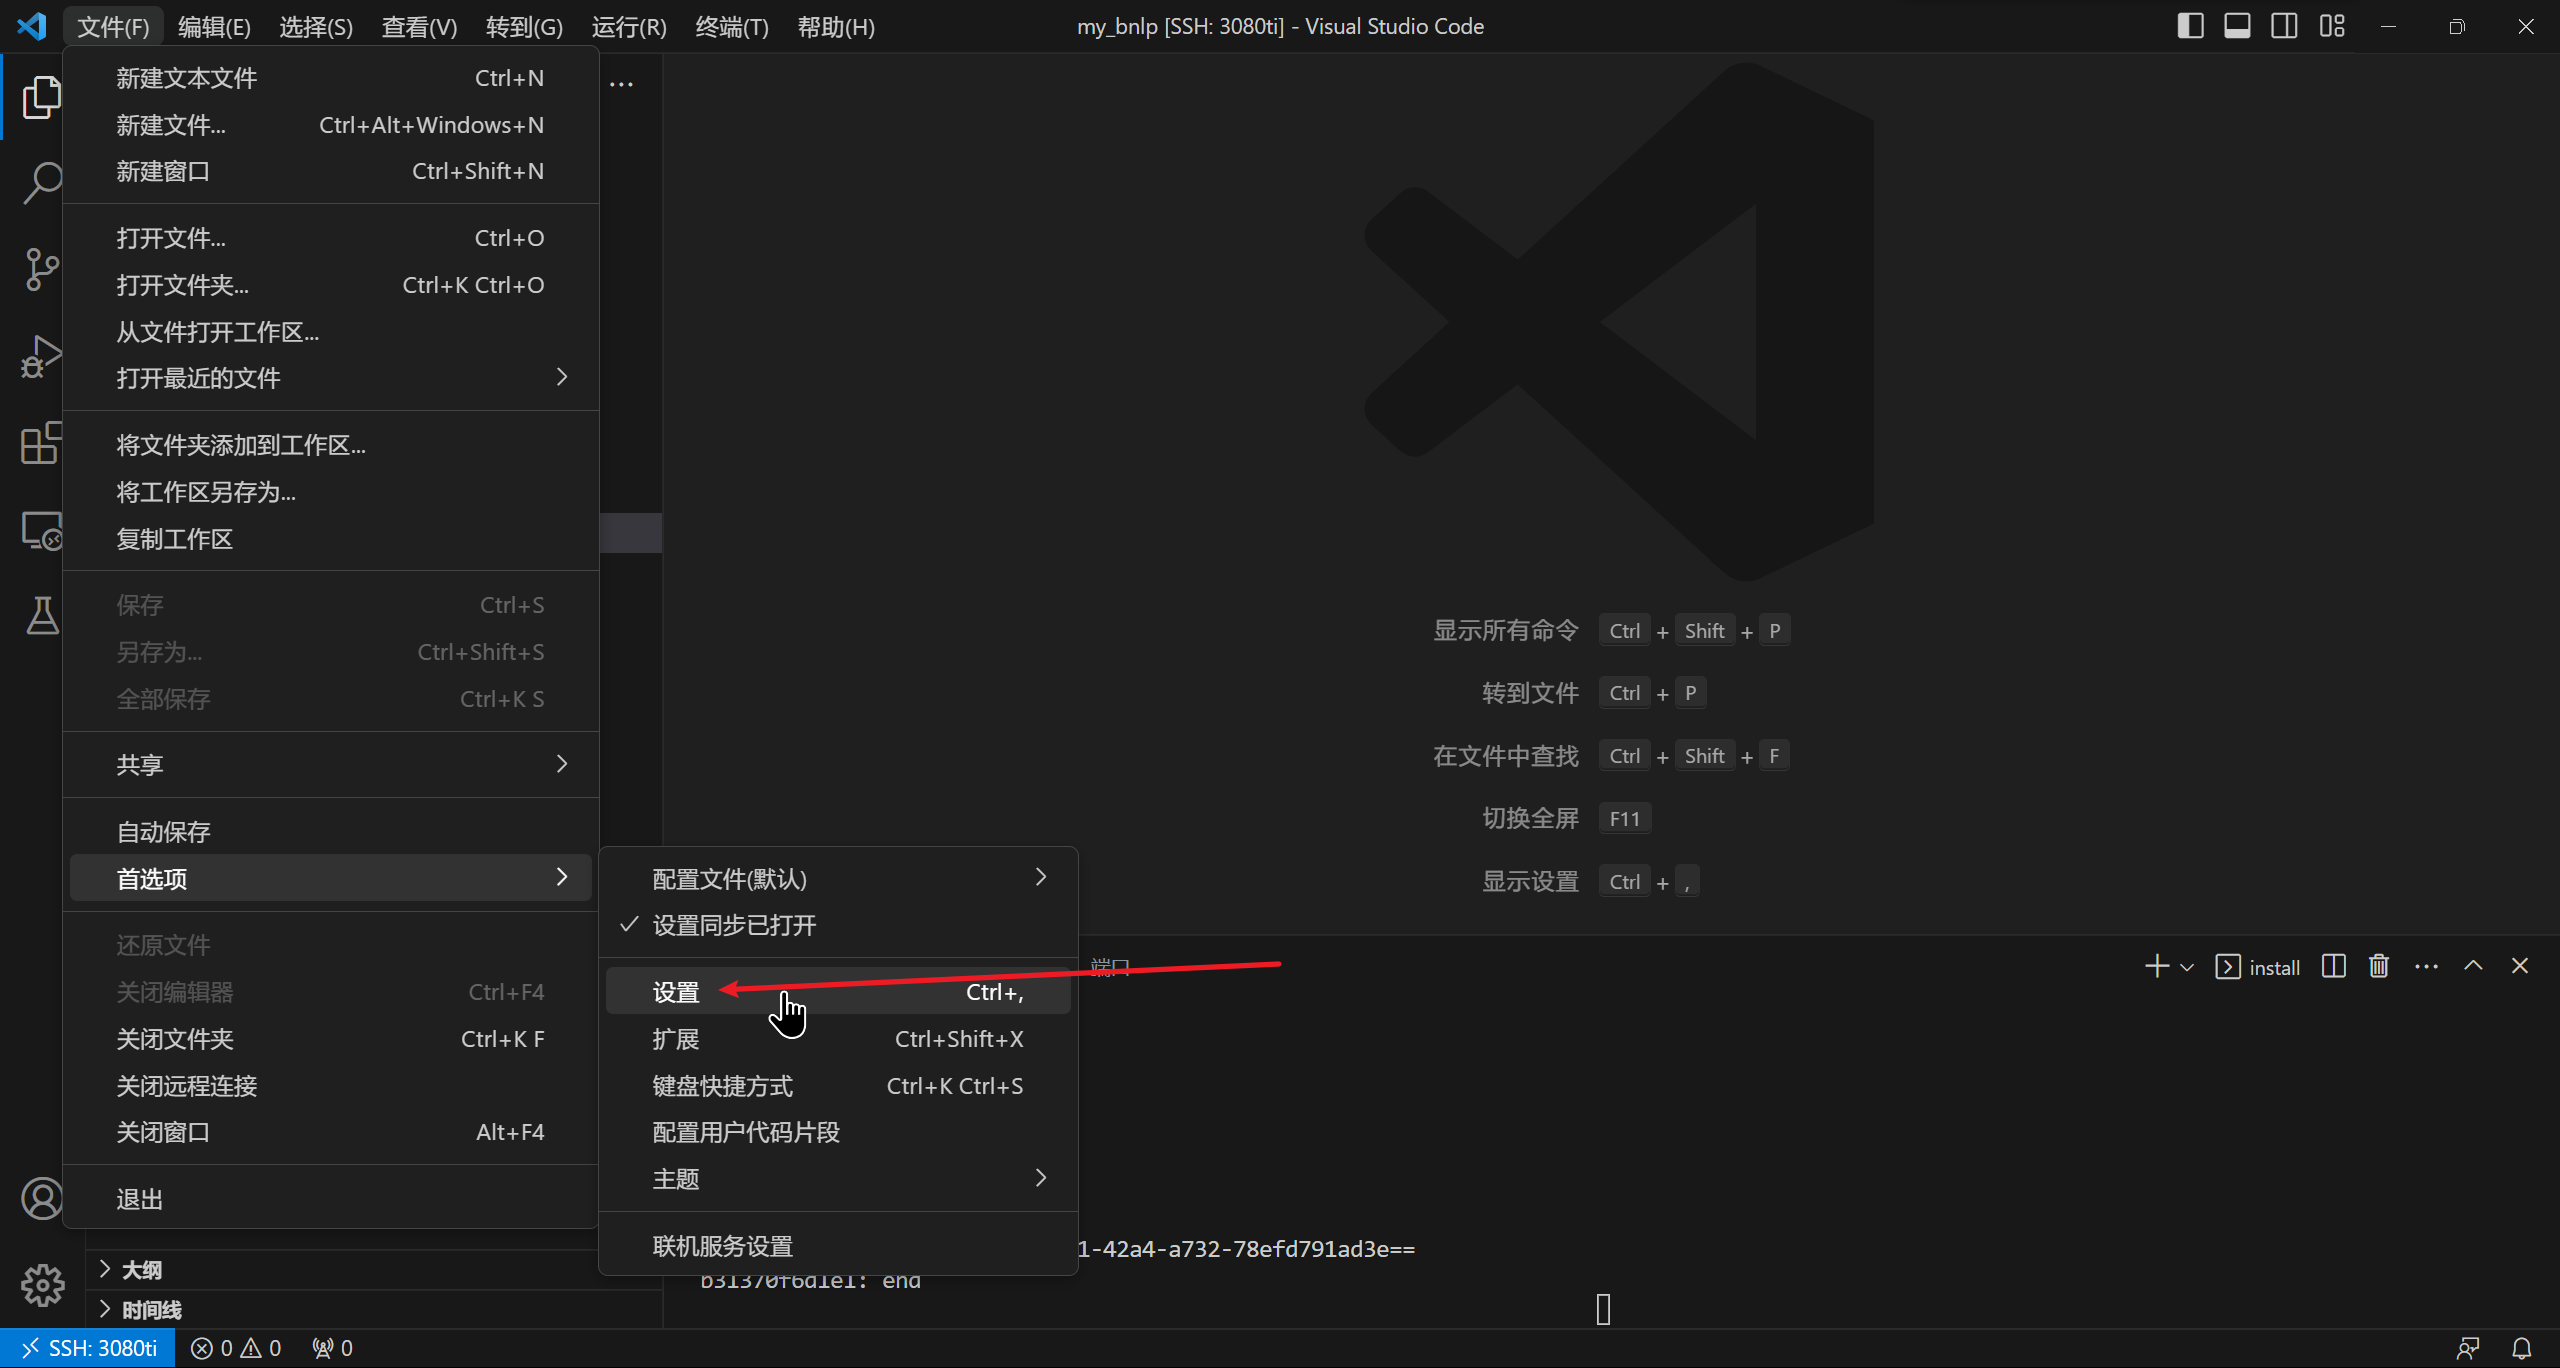
Task: Toggle 设置同步已打开 checkmark item
Action: coord(838,925)
